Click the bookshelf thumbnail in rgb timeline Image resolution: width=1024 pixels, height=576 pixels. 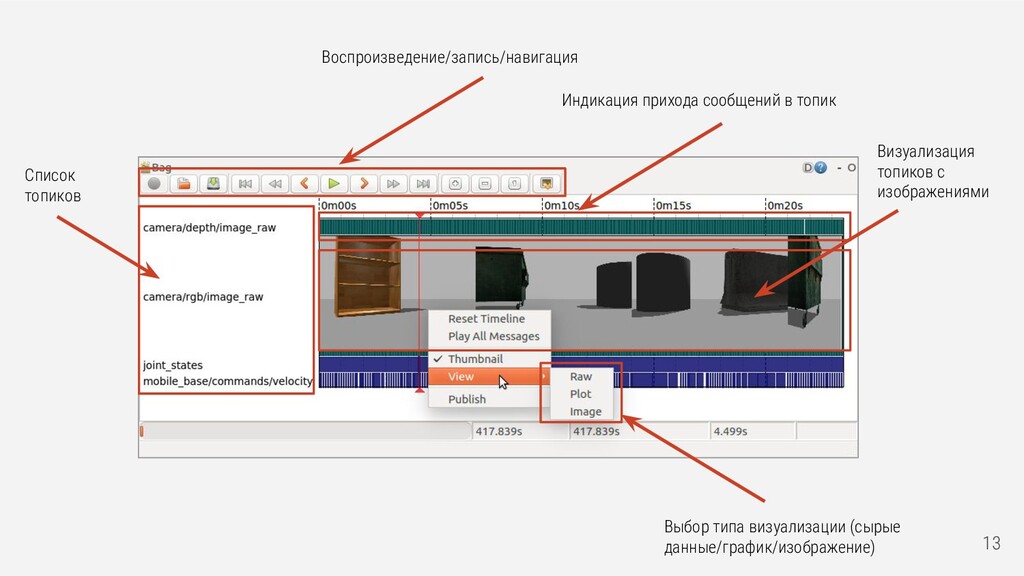pos(368,277)
